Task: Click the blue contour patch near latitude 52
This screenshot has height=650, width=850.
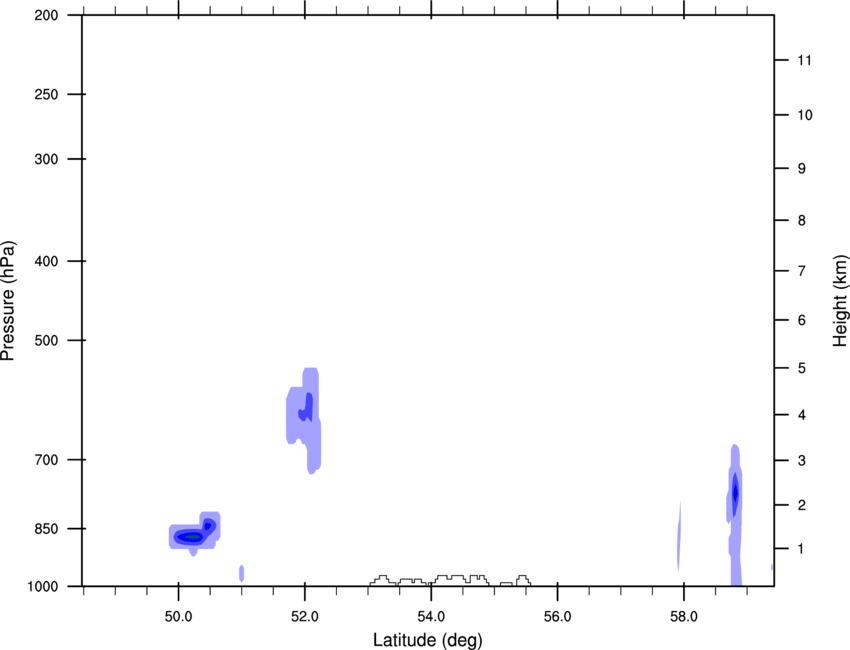Action: click(x=304, y=421)
